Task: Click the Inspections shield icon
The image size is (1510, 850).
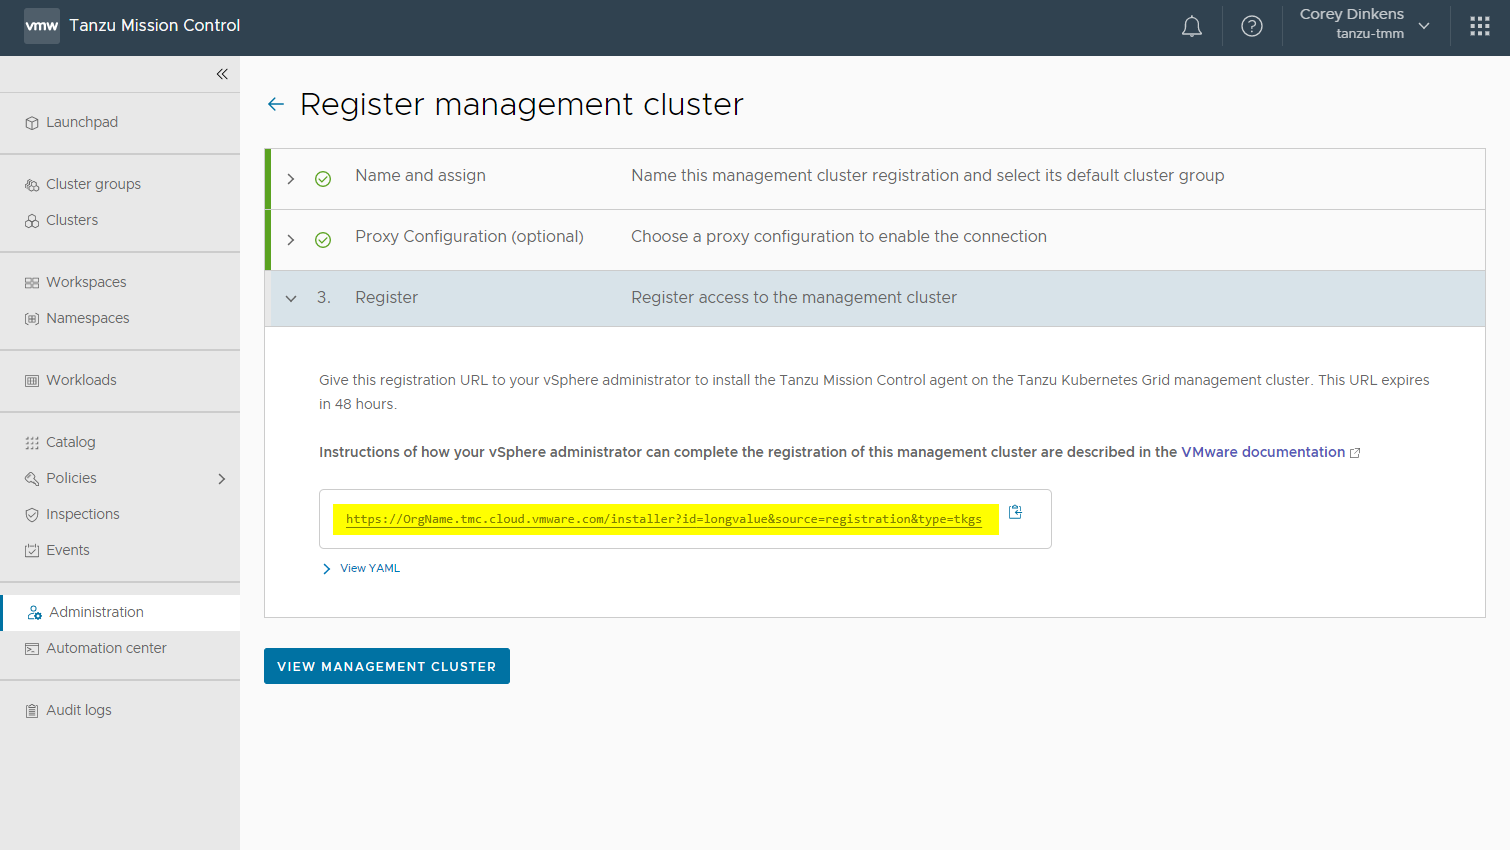Action: (x=32, y=515)
